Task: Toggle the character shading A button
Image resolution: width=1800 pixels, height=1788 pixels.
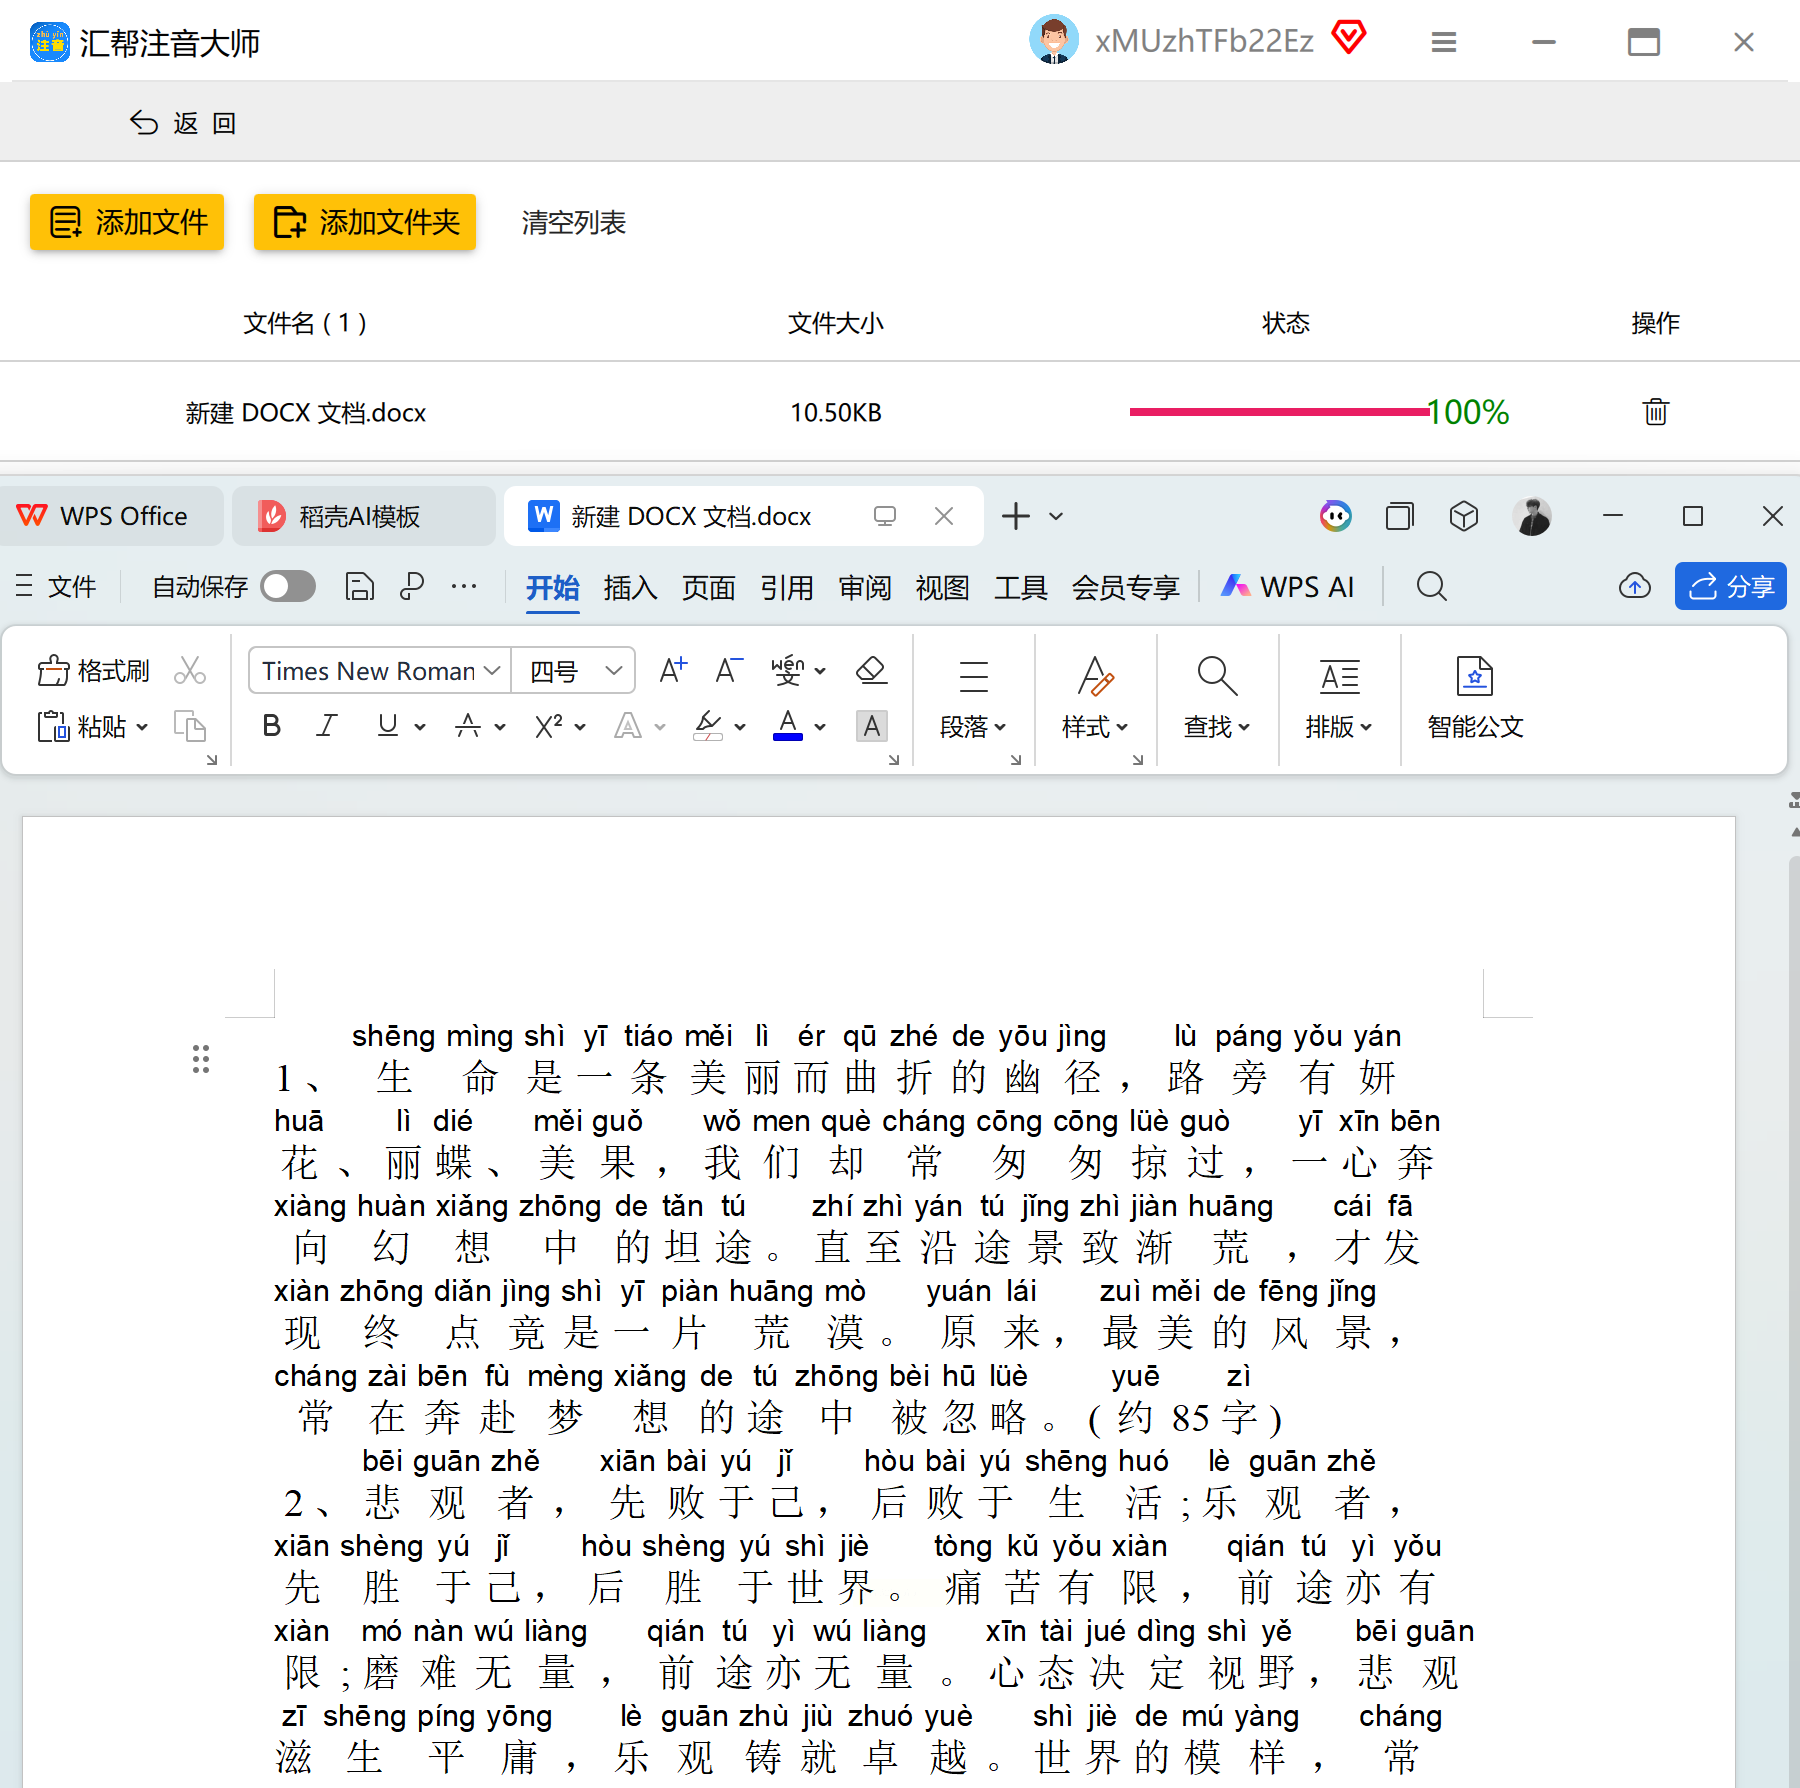Action: coord(871,726)
